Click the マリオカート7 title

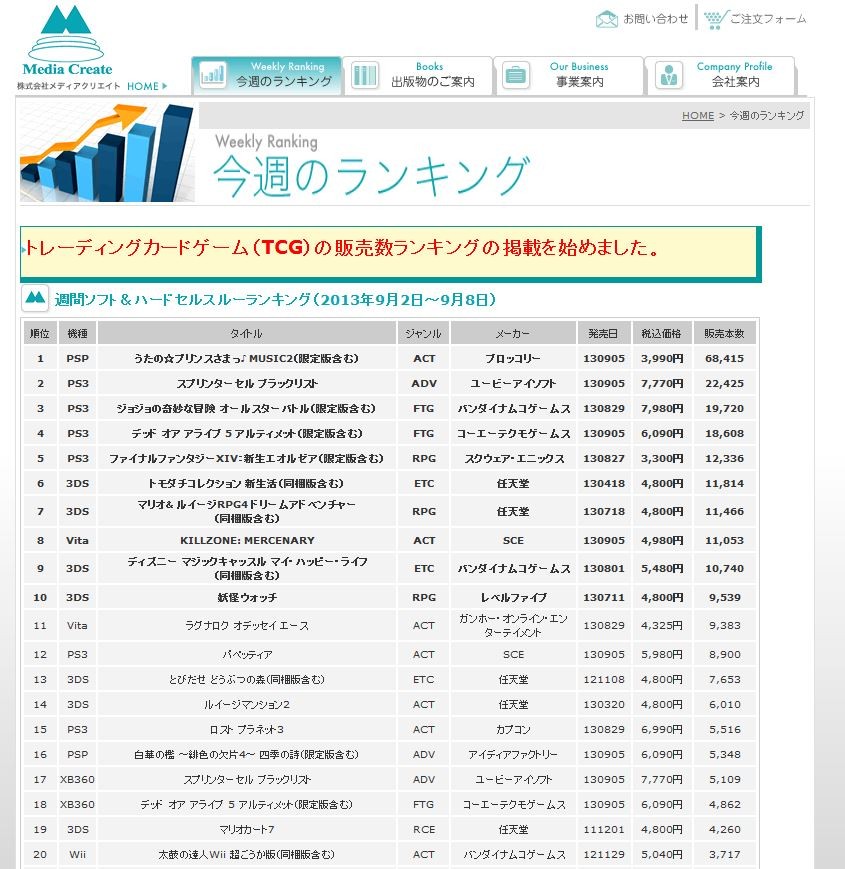tap(247, 830)
